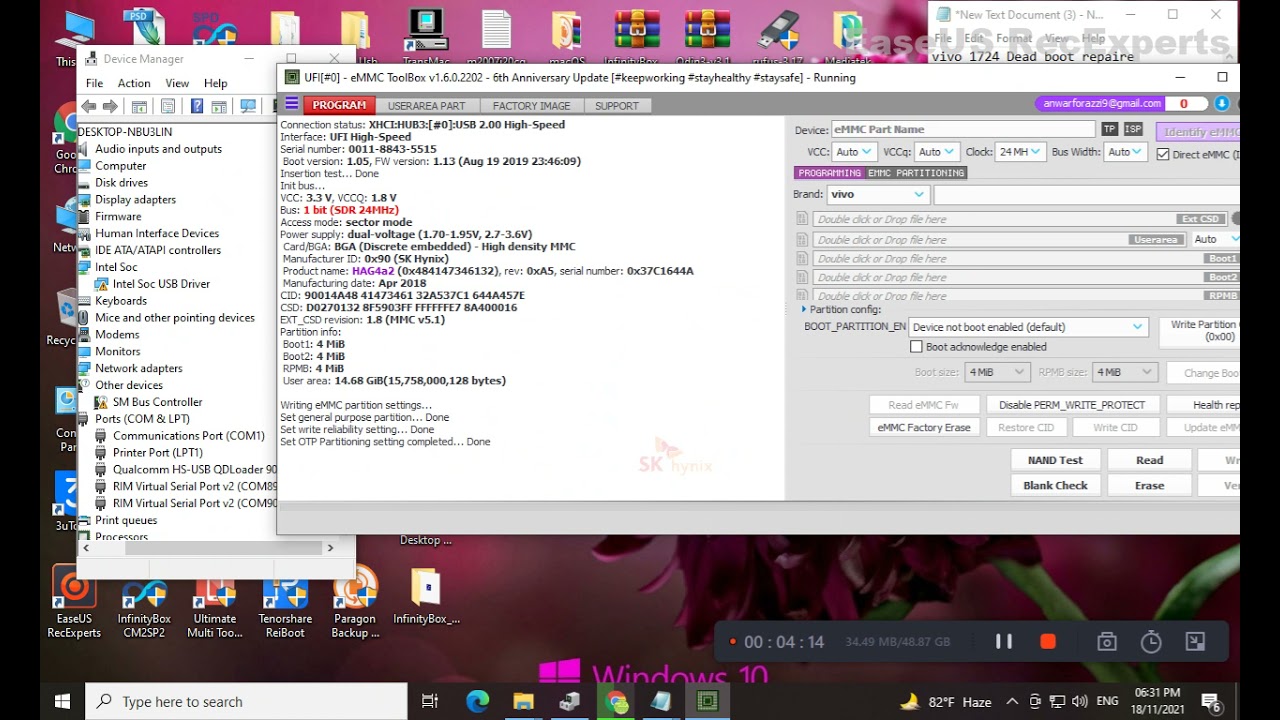Toggle the ISP mode button
The image size is (1280, 720).
point(1133,129)
